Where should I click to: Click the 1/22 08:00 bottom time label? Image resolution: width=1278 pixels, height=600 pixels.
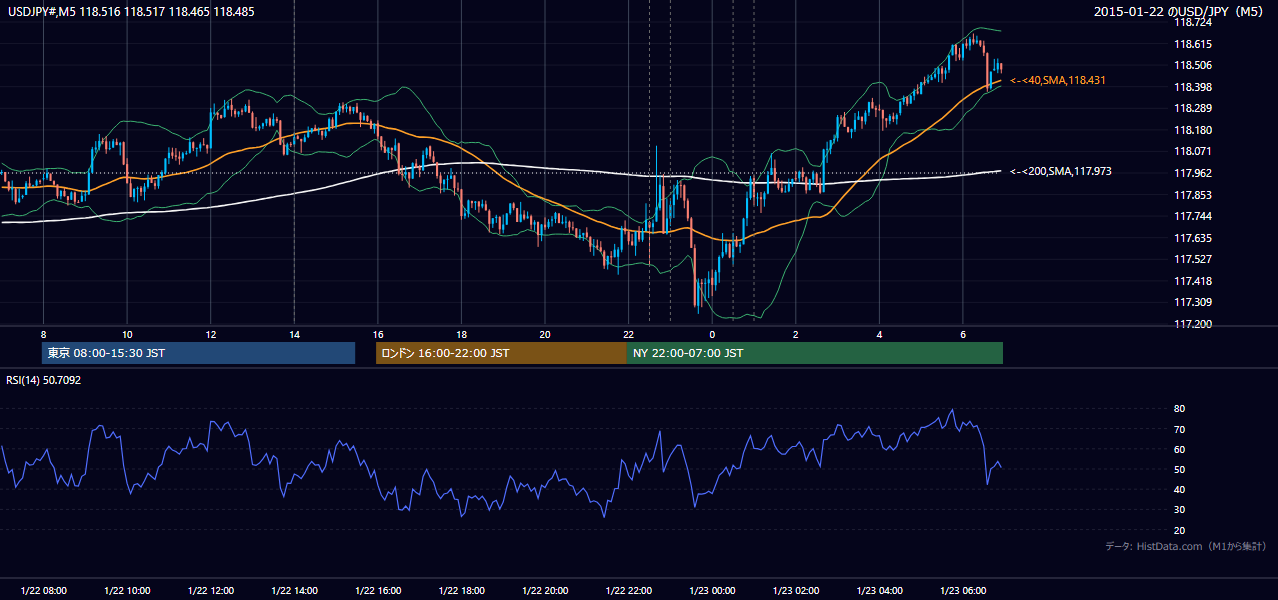click(43, 591)
